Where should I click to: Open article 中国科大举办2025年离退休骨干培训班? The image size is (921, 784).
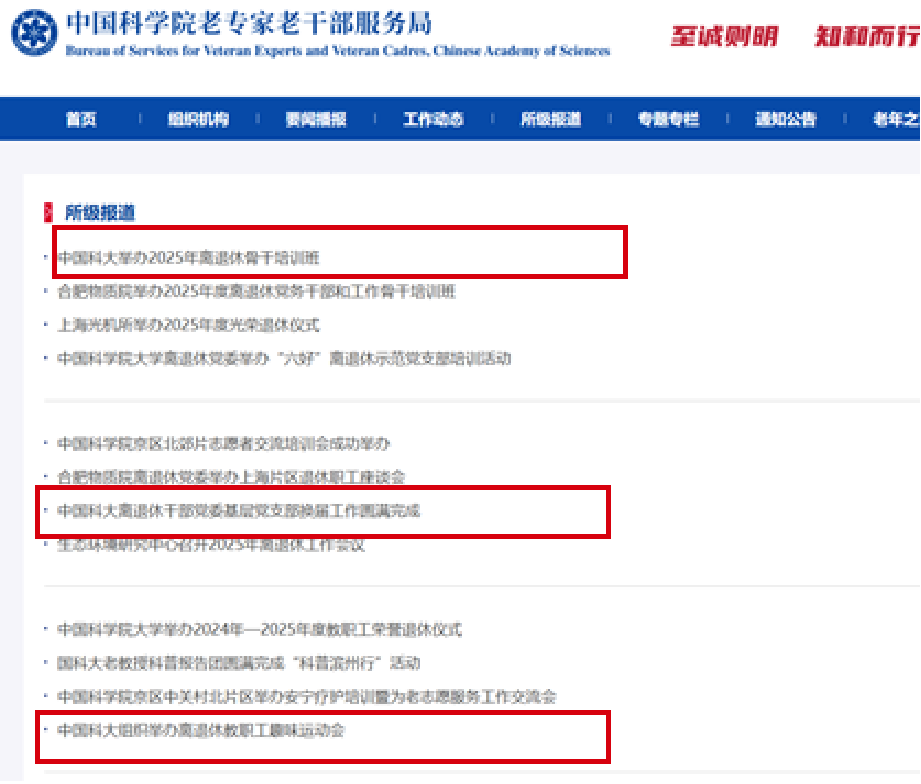[188, 258]
